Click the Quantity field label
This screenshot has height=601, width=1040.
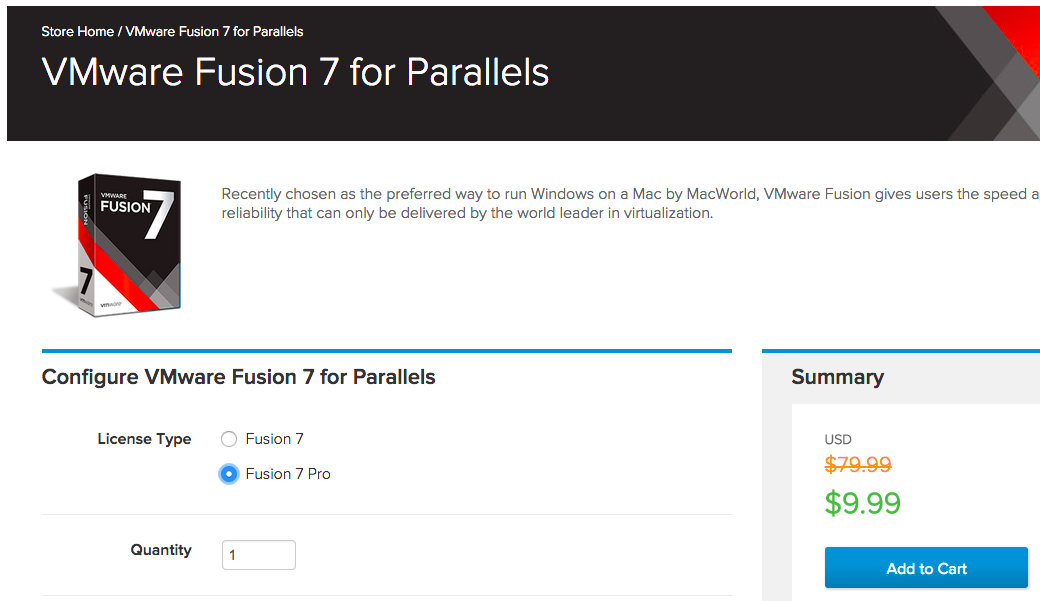point(161,550)
